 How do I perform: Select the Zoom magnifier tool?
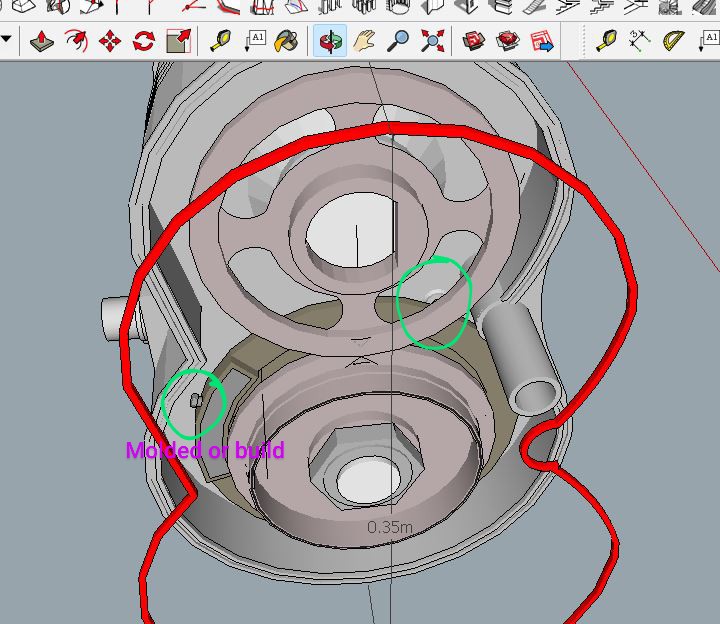pyautogui.click(x=398, y=41)
